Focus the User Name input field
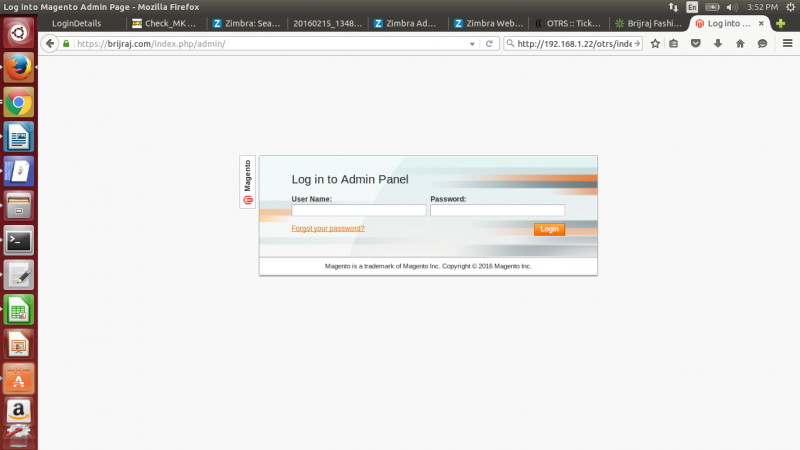Image resolution: width=800 pixels, height=450 pixels. (359, 210)
